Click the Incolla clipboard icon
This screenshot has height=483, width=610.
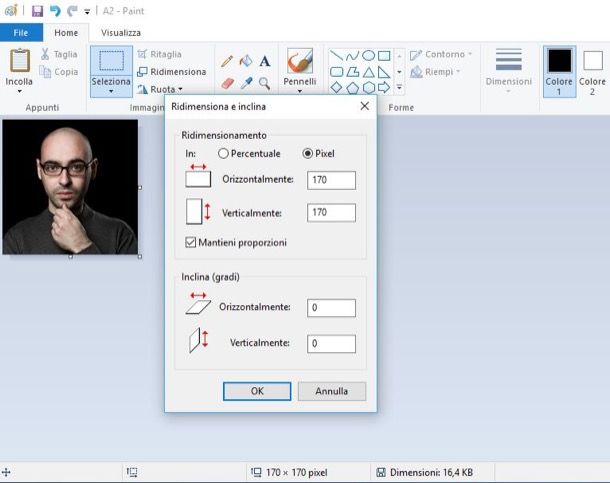(x=19, y=61)
